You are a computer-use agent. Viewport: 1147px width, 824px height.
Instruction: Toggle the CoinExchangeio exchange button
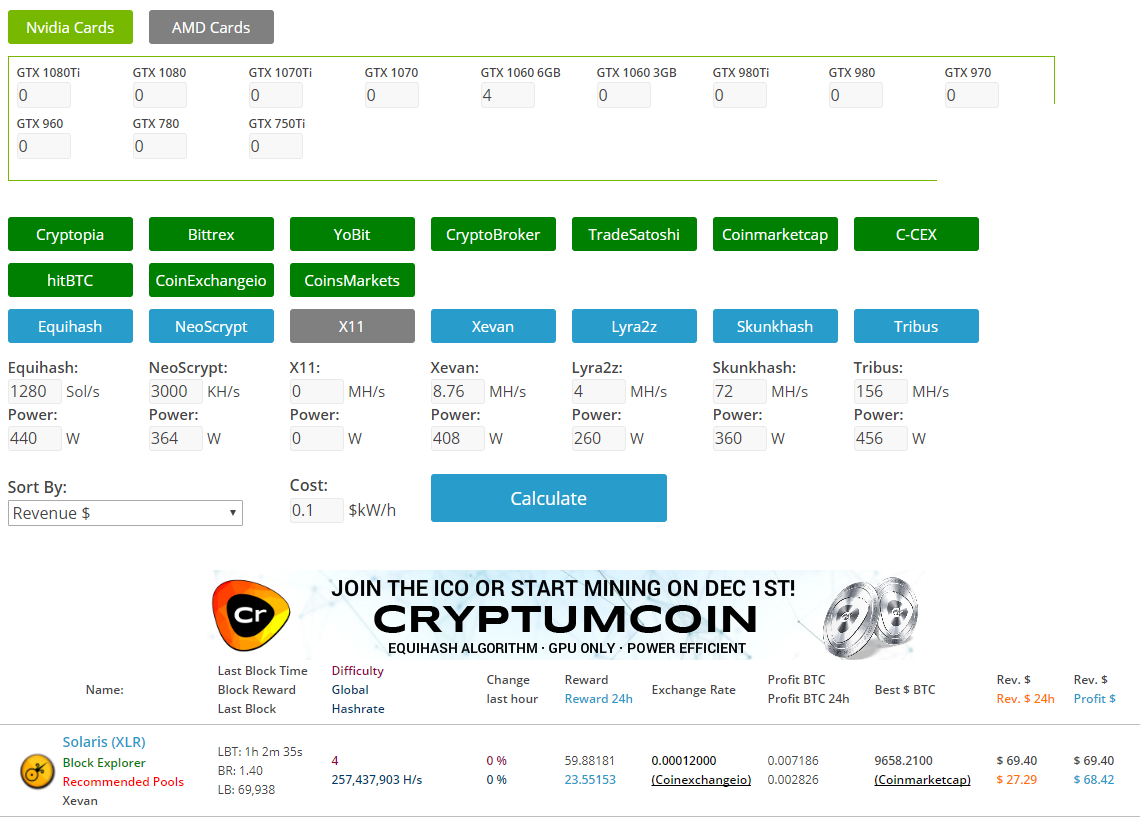[x=211, y=280]
